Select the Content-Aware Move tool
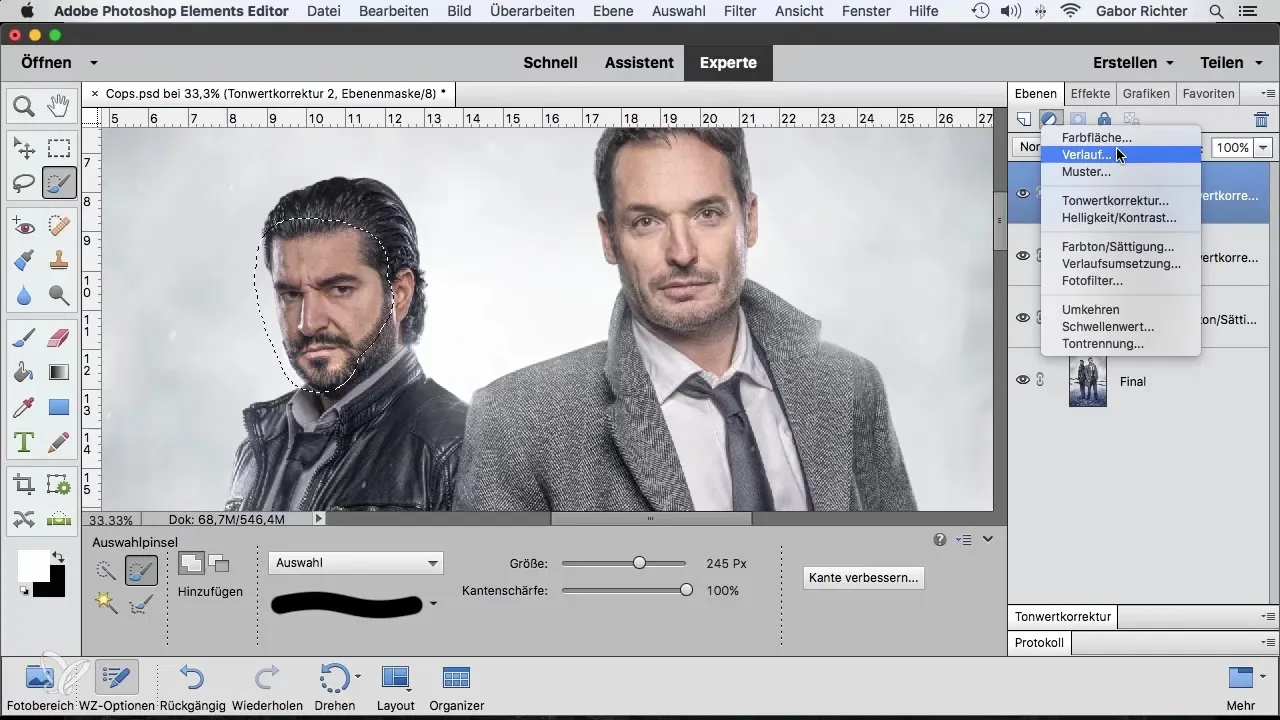 point(24,519)
